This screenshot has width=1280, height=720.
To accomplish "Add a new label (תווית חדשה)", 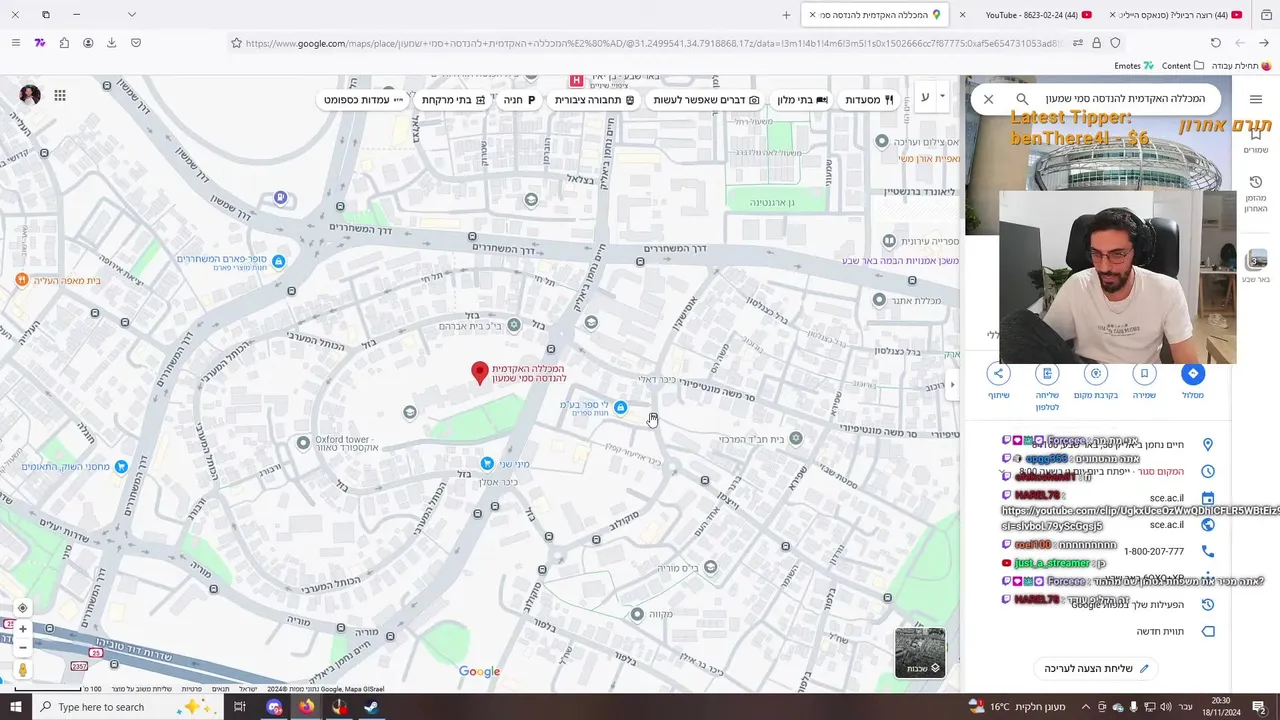I will 1160,631.
